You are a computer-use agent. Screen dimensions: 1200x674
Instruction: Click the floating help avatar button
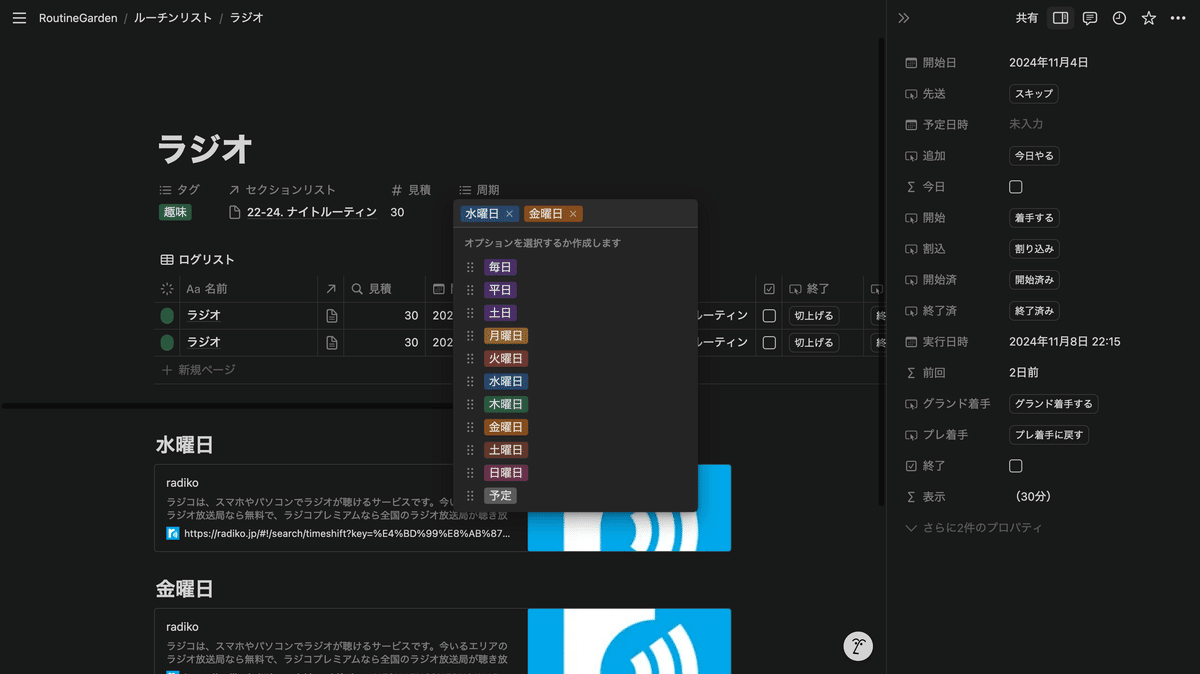[x=858, y=646]
